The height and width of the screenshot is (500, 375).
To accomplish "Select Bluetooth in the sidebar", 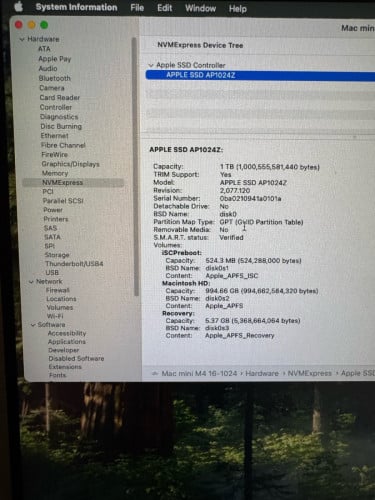I will (x=55, y=78).
